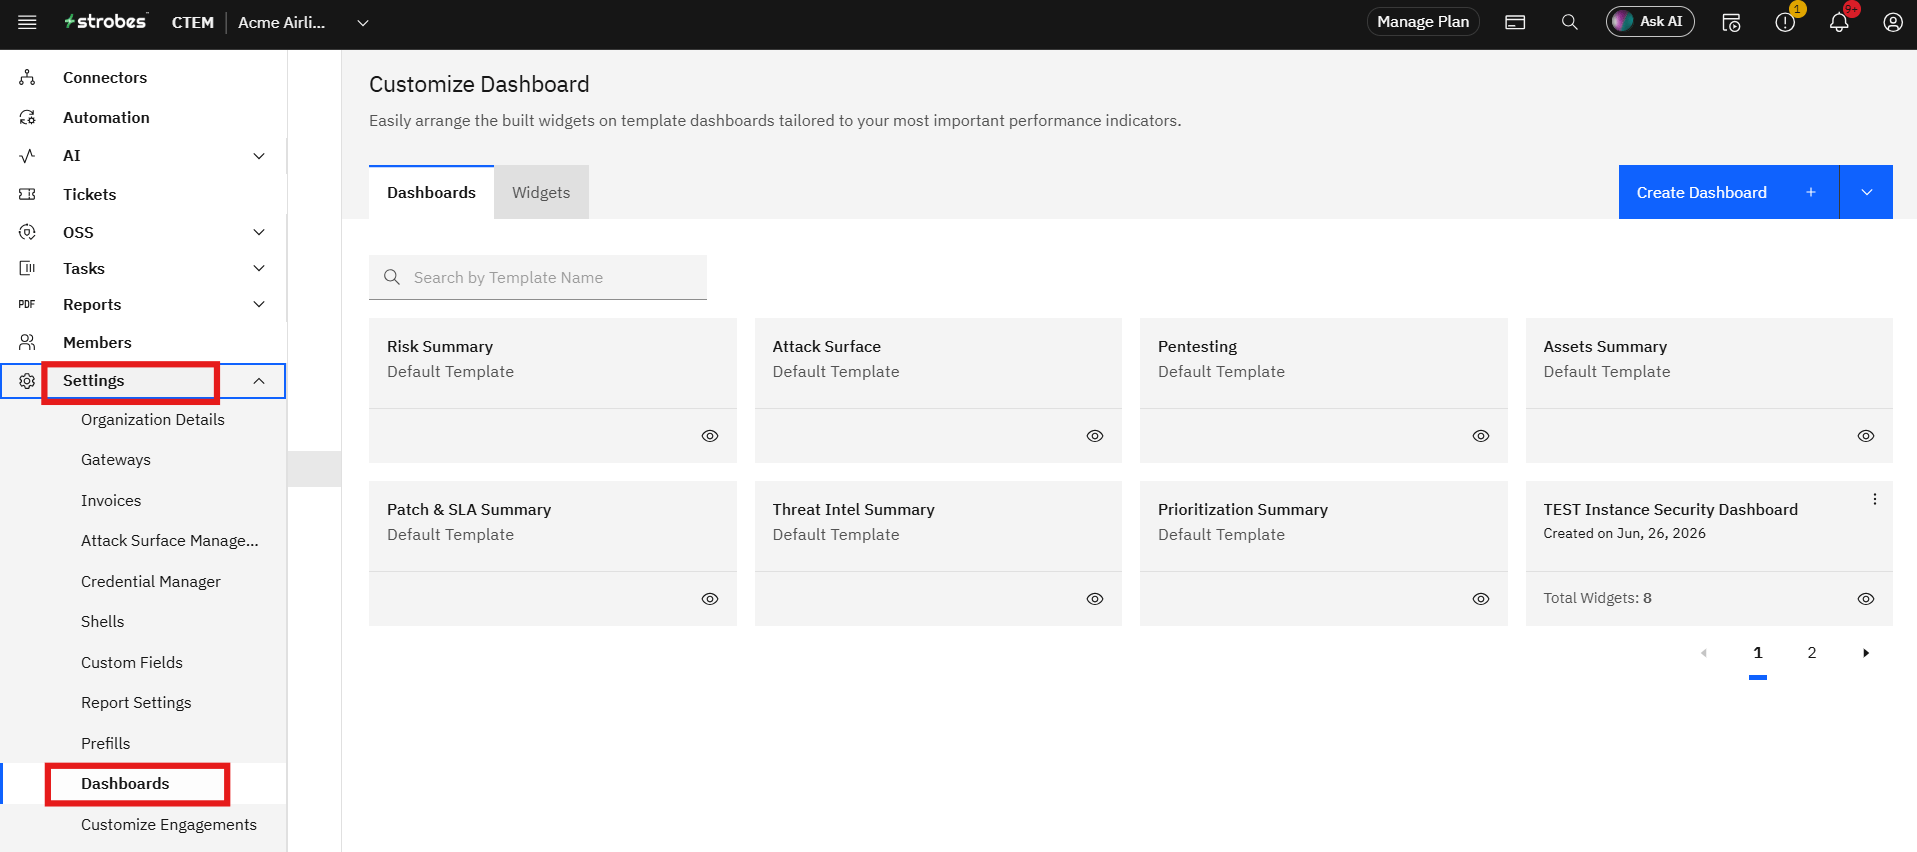View the Pentesting template
This screenshot has height=852, width=1917.
[1481, 436]
